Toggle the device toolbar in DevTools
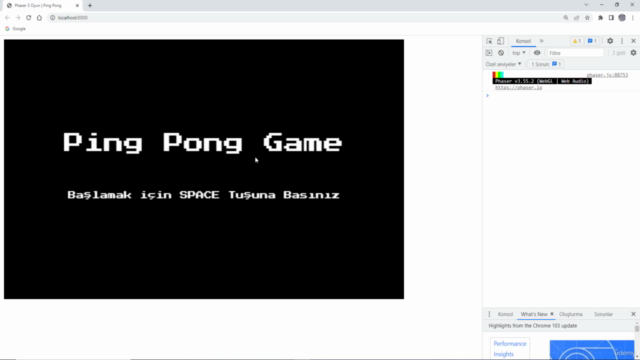The height and width of the screenshot is (360, 640). click(500, 41)
